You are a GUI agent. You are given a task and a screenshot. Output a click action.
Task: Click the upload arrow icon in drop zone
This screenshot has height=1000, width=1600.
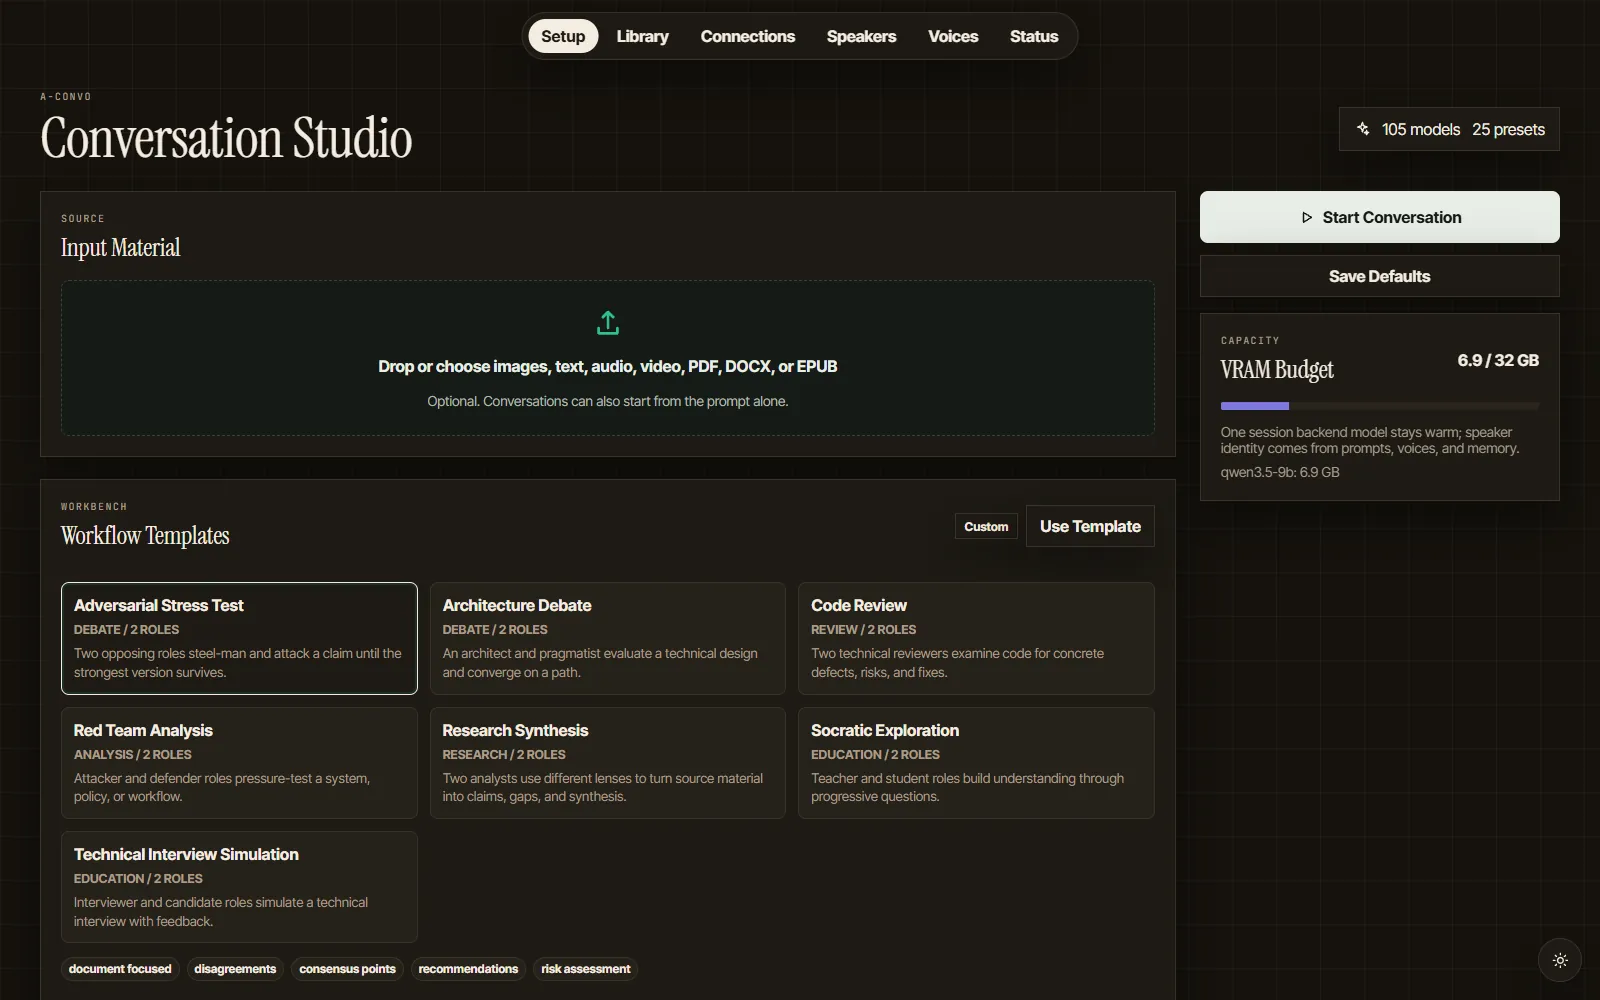pos(608,323)
